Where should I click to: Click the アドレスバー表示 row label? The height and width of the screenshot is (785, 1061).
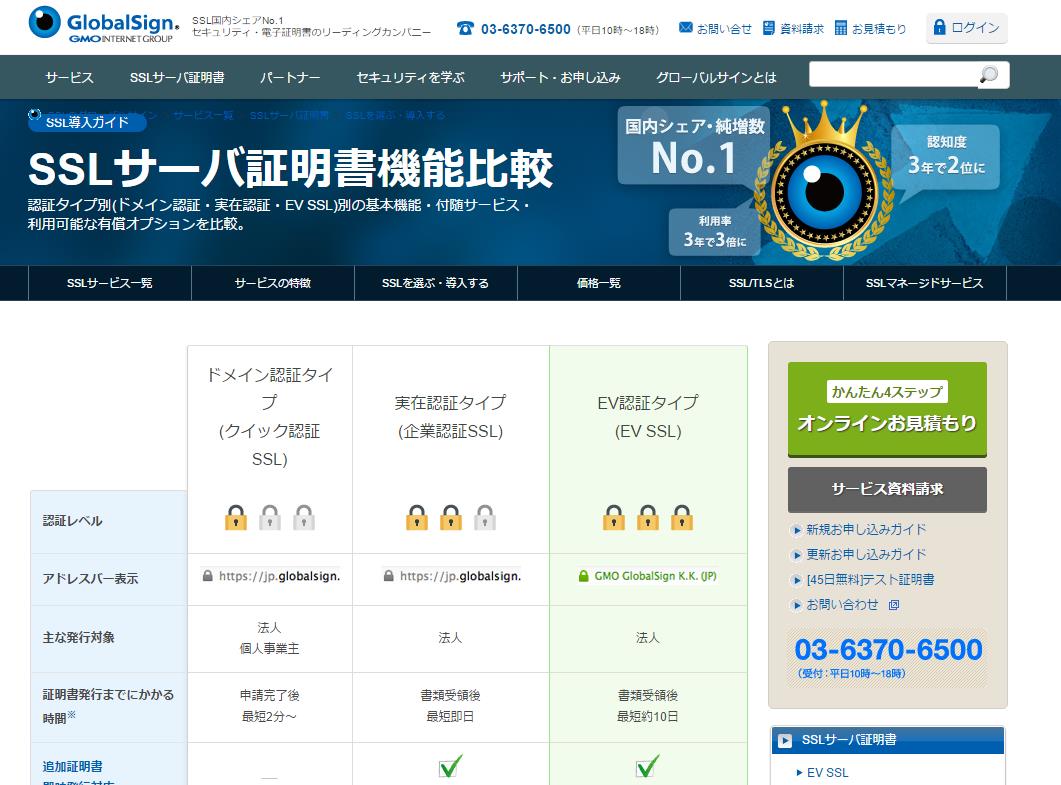click(90, 579)
